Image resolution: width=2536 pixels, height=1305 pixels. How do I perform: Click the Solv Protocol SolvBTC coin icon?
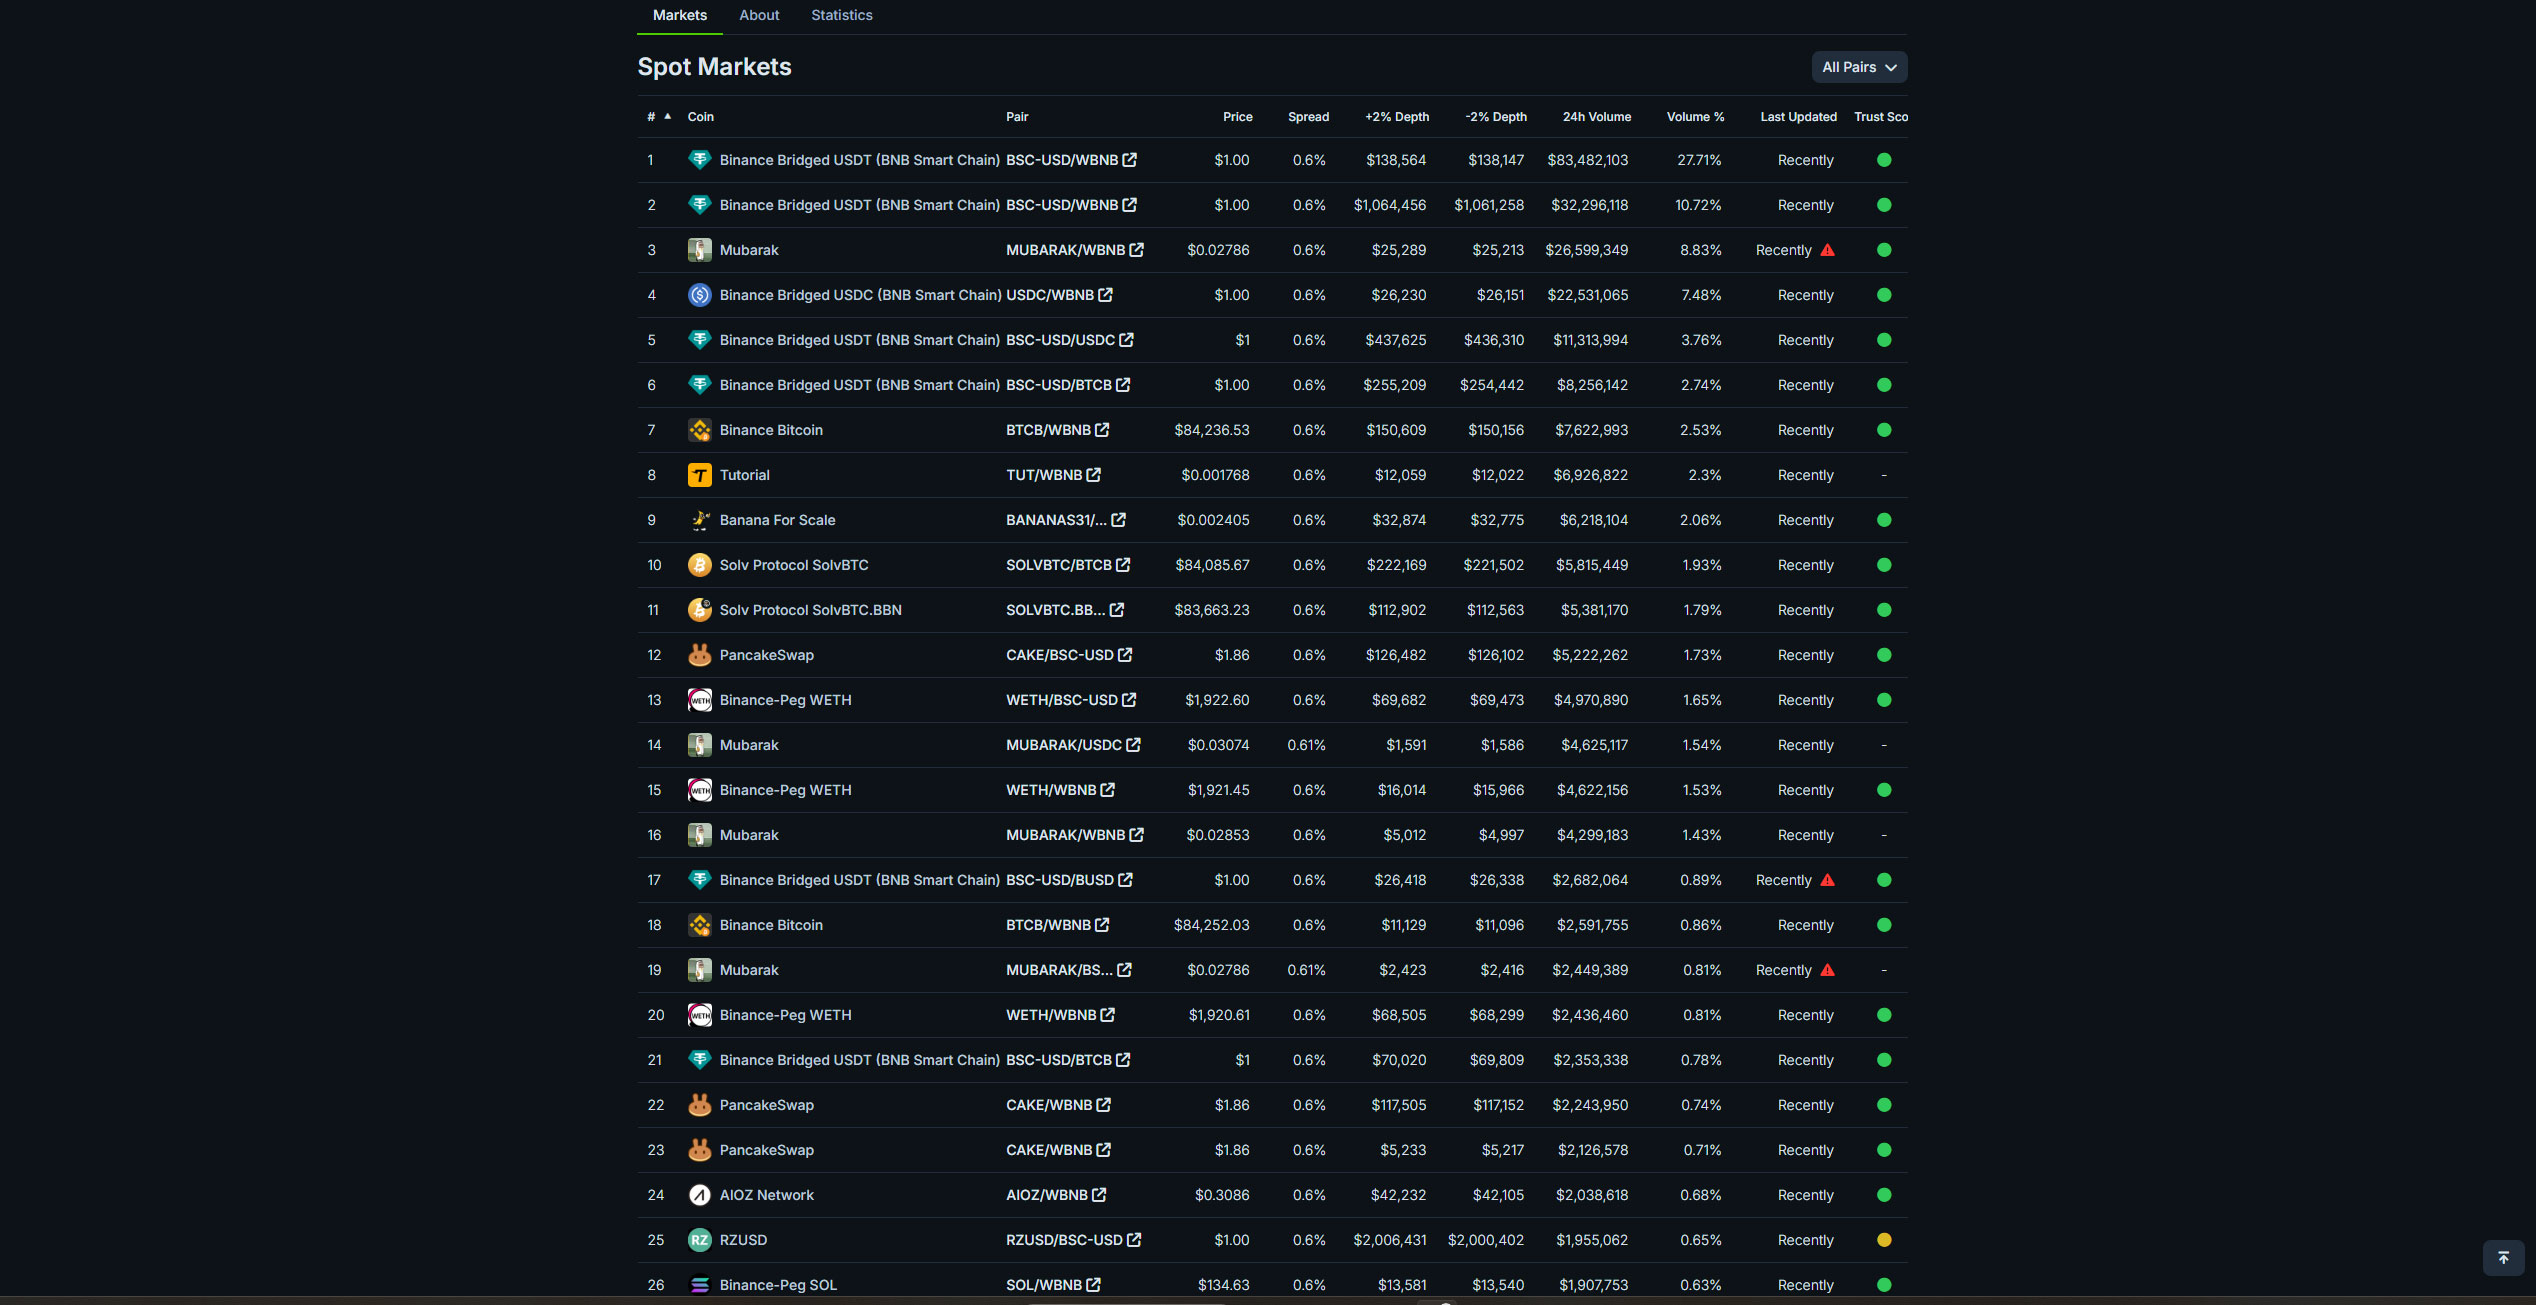700,565
